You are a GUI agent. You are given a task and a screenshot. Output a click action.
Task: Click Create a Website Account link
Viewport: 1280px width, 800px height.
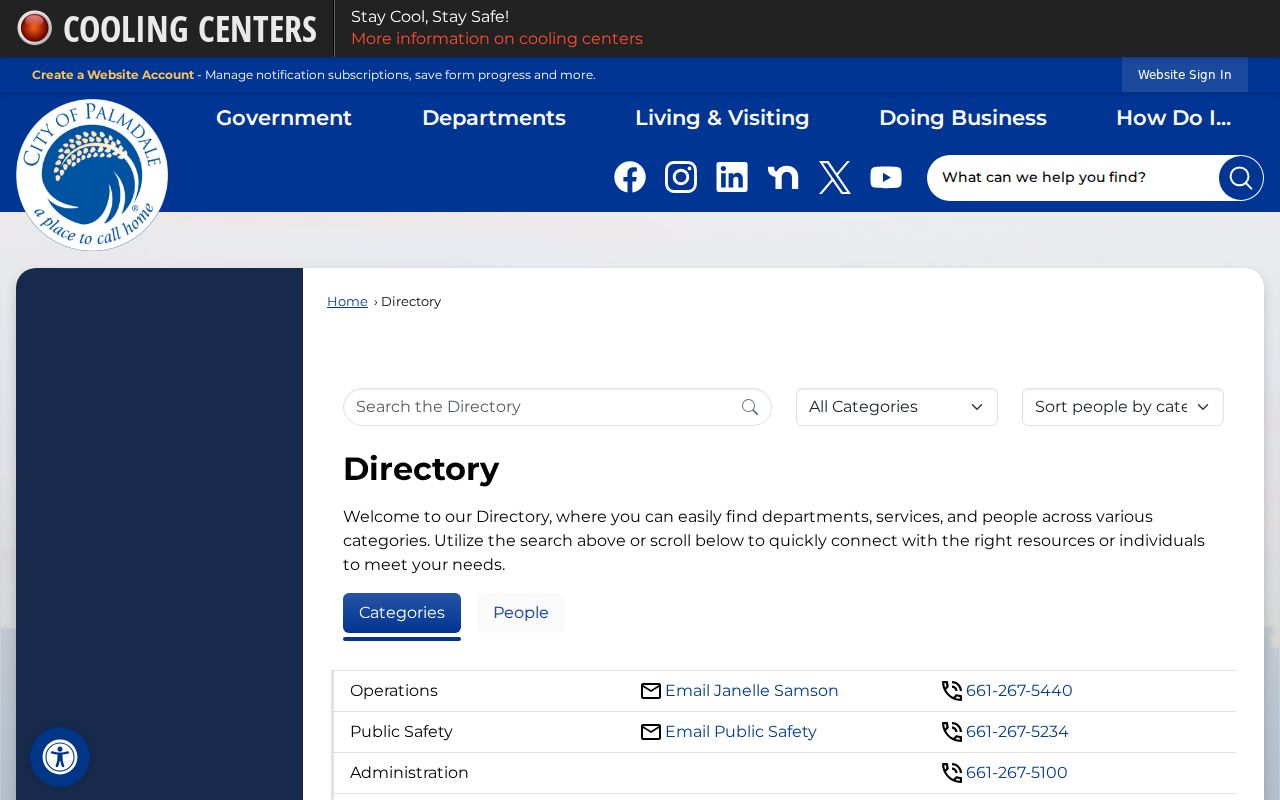113,75
